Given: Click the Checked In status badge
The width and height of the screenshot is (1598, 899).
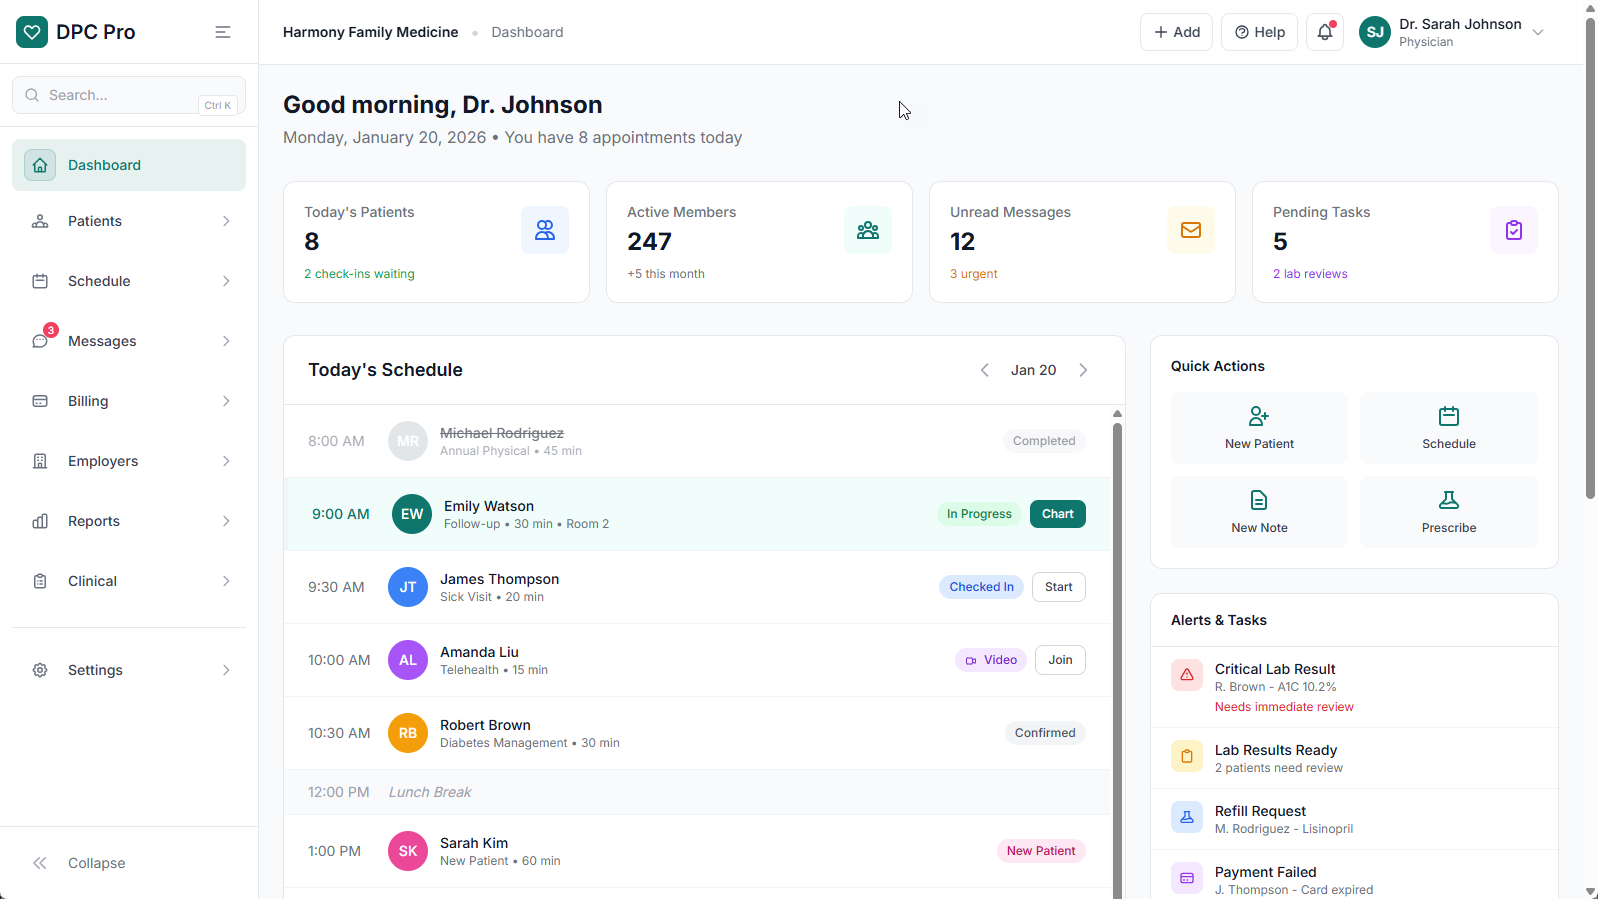Looking at the screenshot, I should pyautogui.click(x=981, y=587).
